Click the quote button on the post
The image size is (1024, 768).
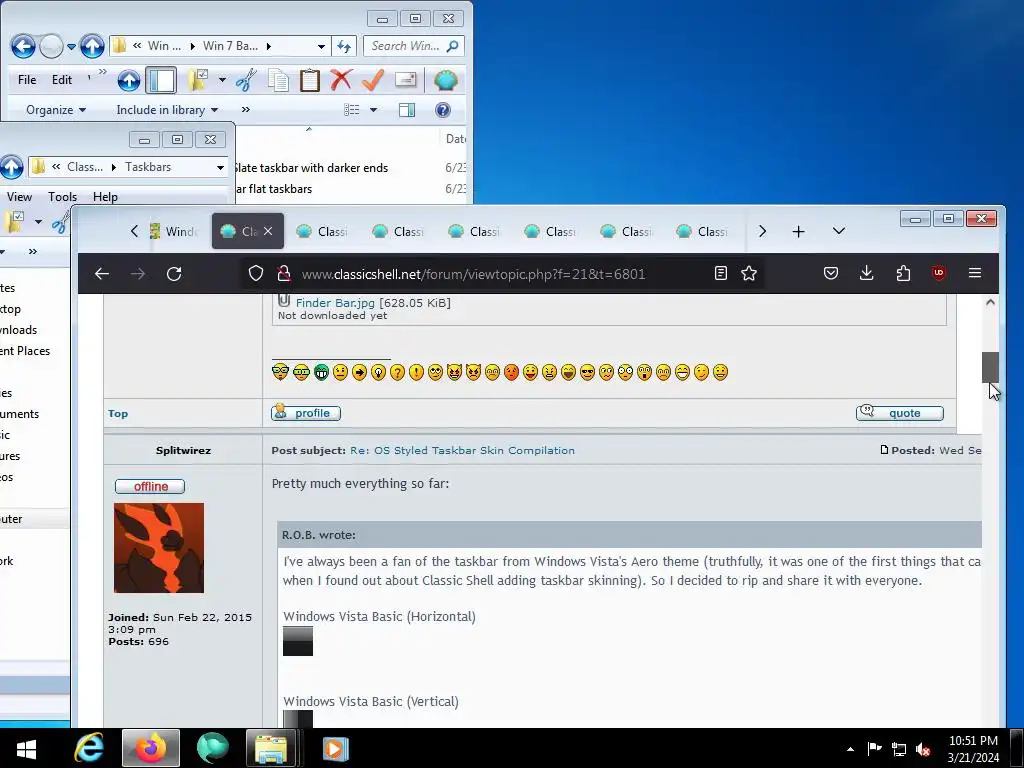pos(899,413)
